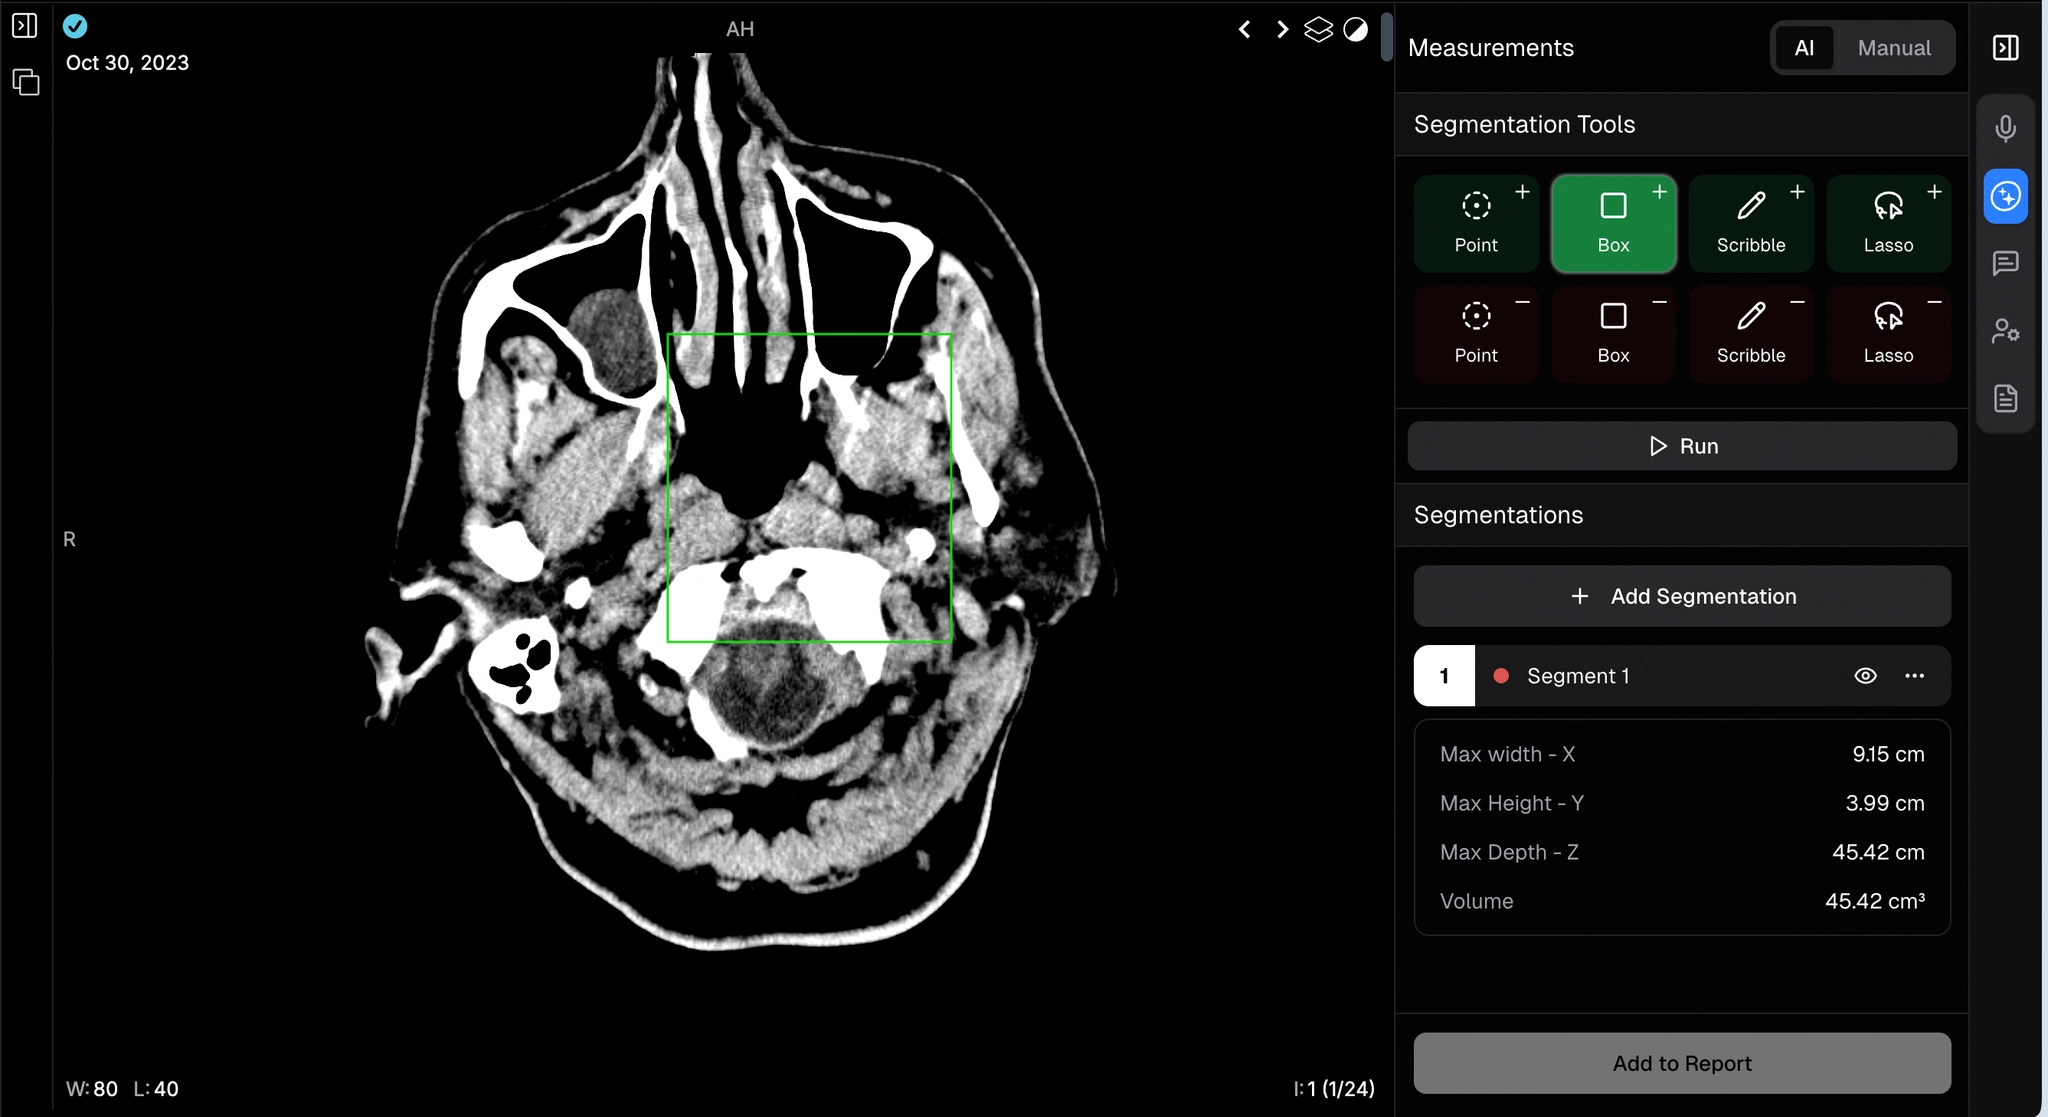Click Segment 1 red color dot
Image resolution: width=2048 pixels, height=1117 pixels.
click(1500, 676)
